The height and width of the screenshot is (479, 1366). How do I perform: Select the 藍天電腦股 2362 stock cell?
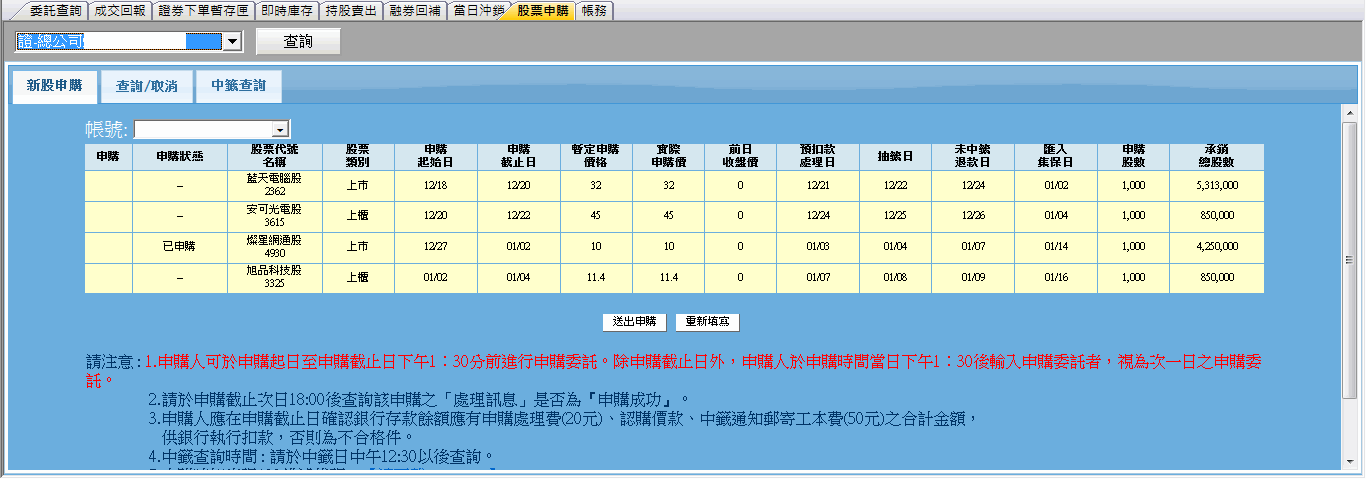coord(273,185)
